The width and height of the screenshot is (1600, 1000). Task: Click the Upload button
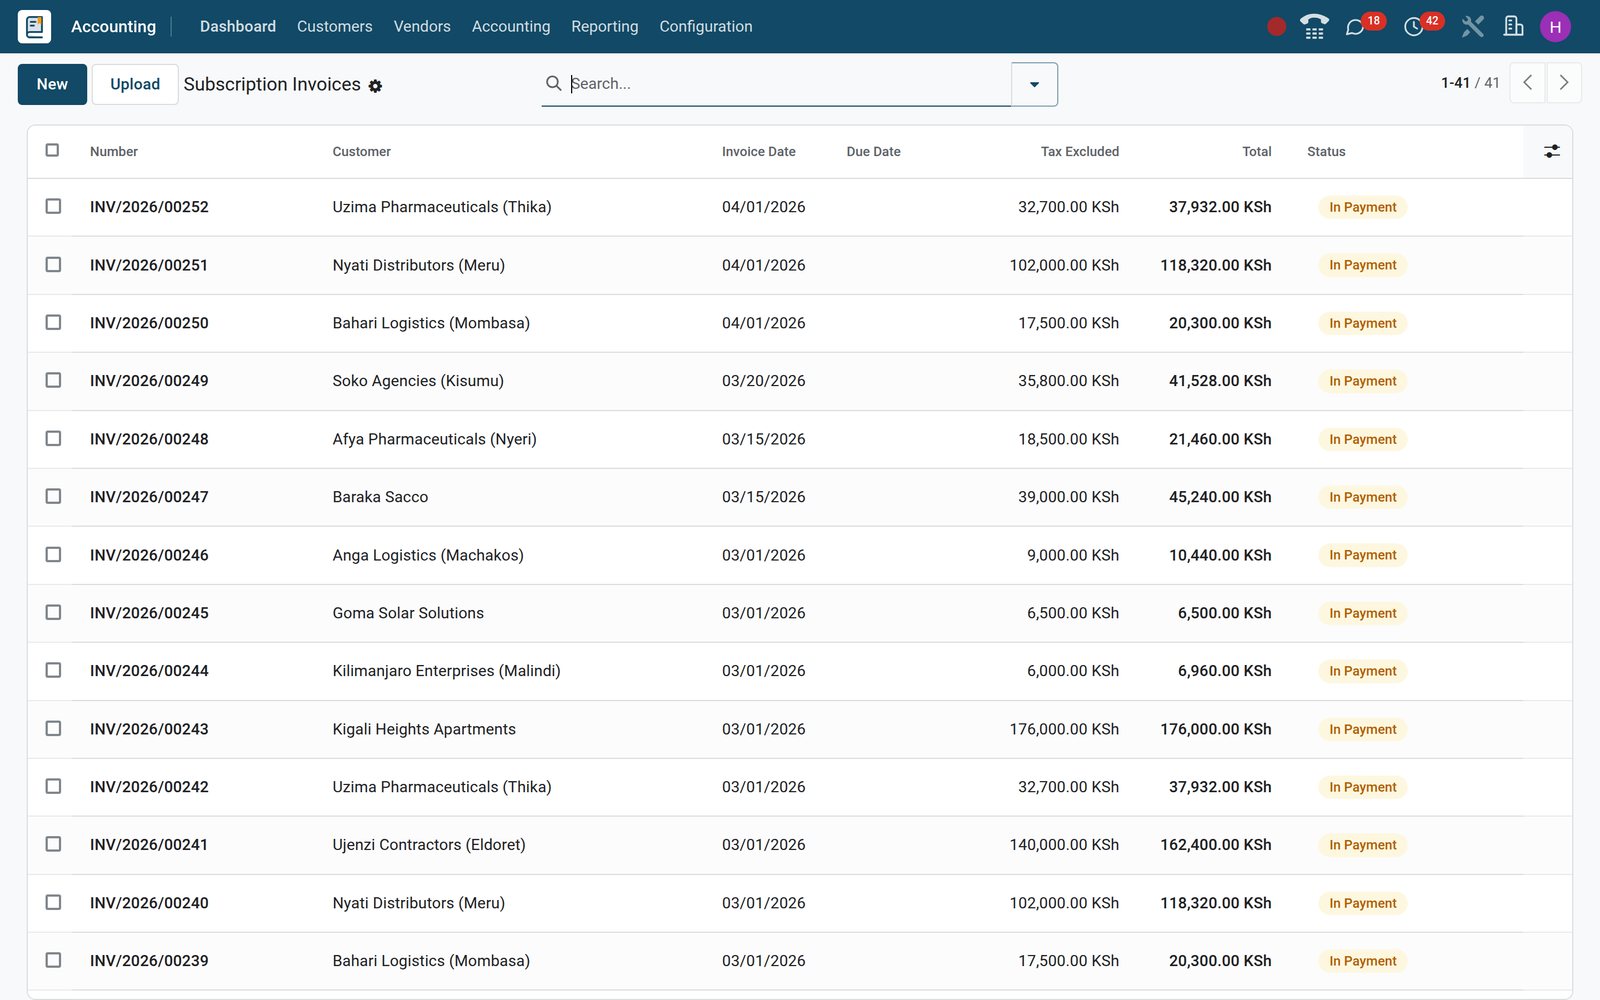pyautogui.click(x=135, y=84)
